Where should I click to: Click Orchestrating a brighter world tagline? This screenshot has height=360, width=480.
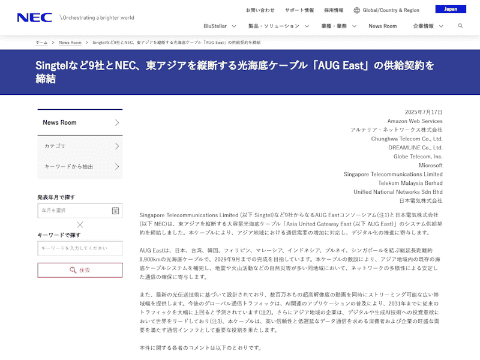pyautogui.click(x=97, y=18)
